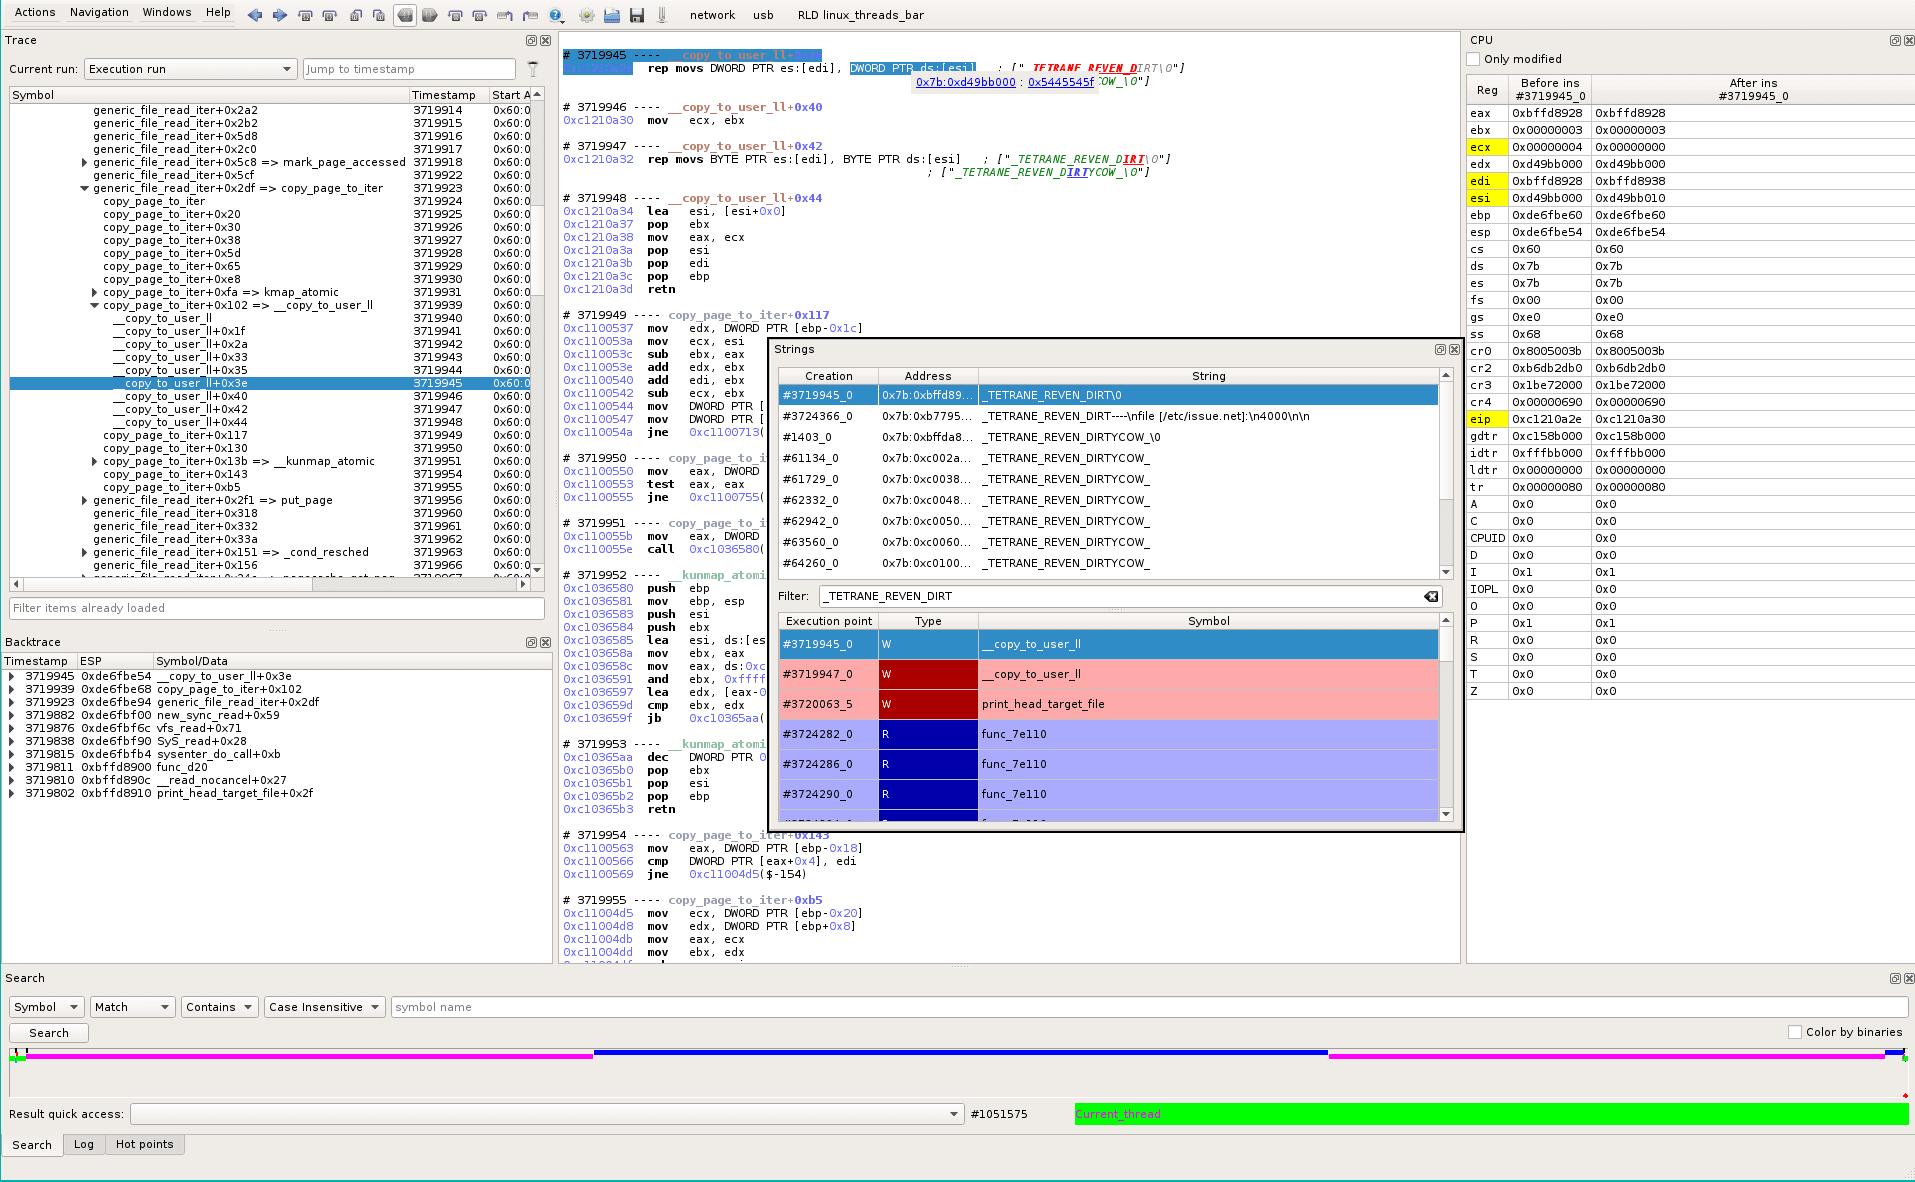Follow the 0x7b:0xd49bb000 hyperlink in disassembly
The width and height of the screenshot is (1915, 1182).
pyautogui.click(x=964, y=82)
